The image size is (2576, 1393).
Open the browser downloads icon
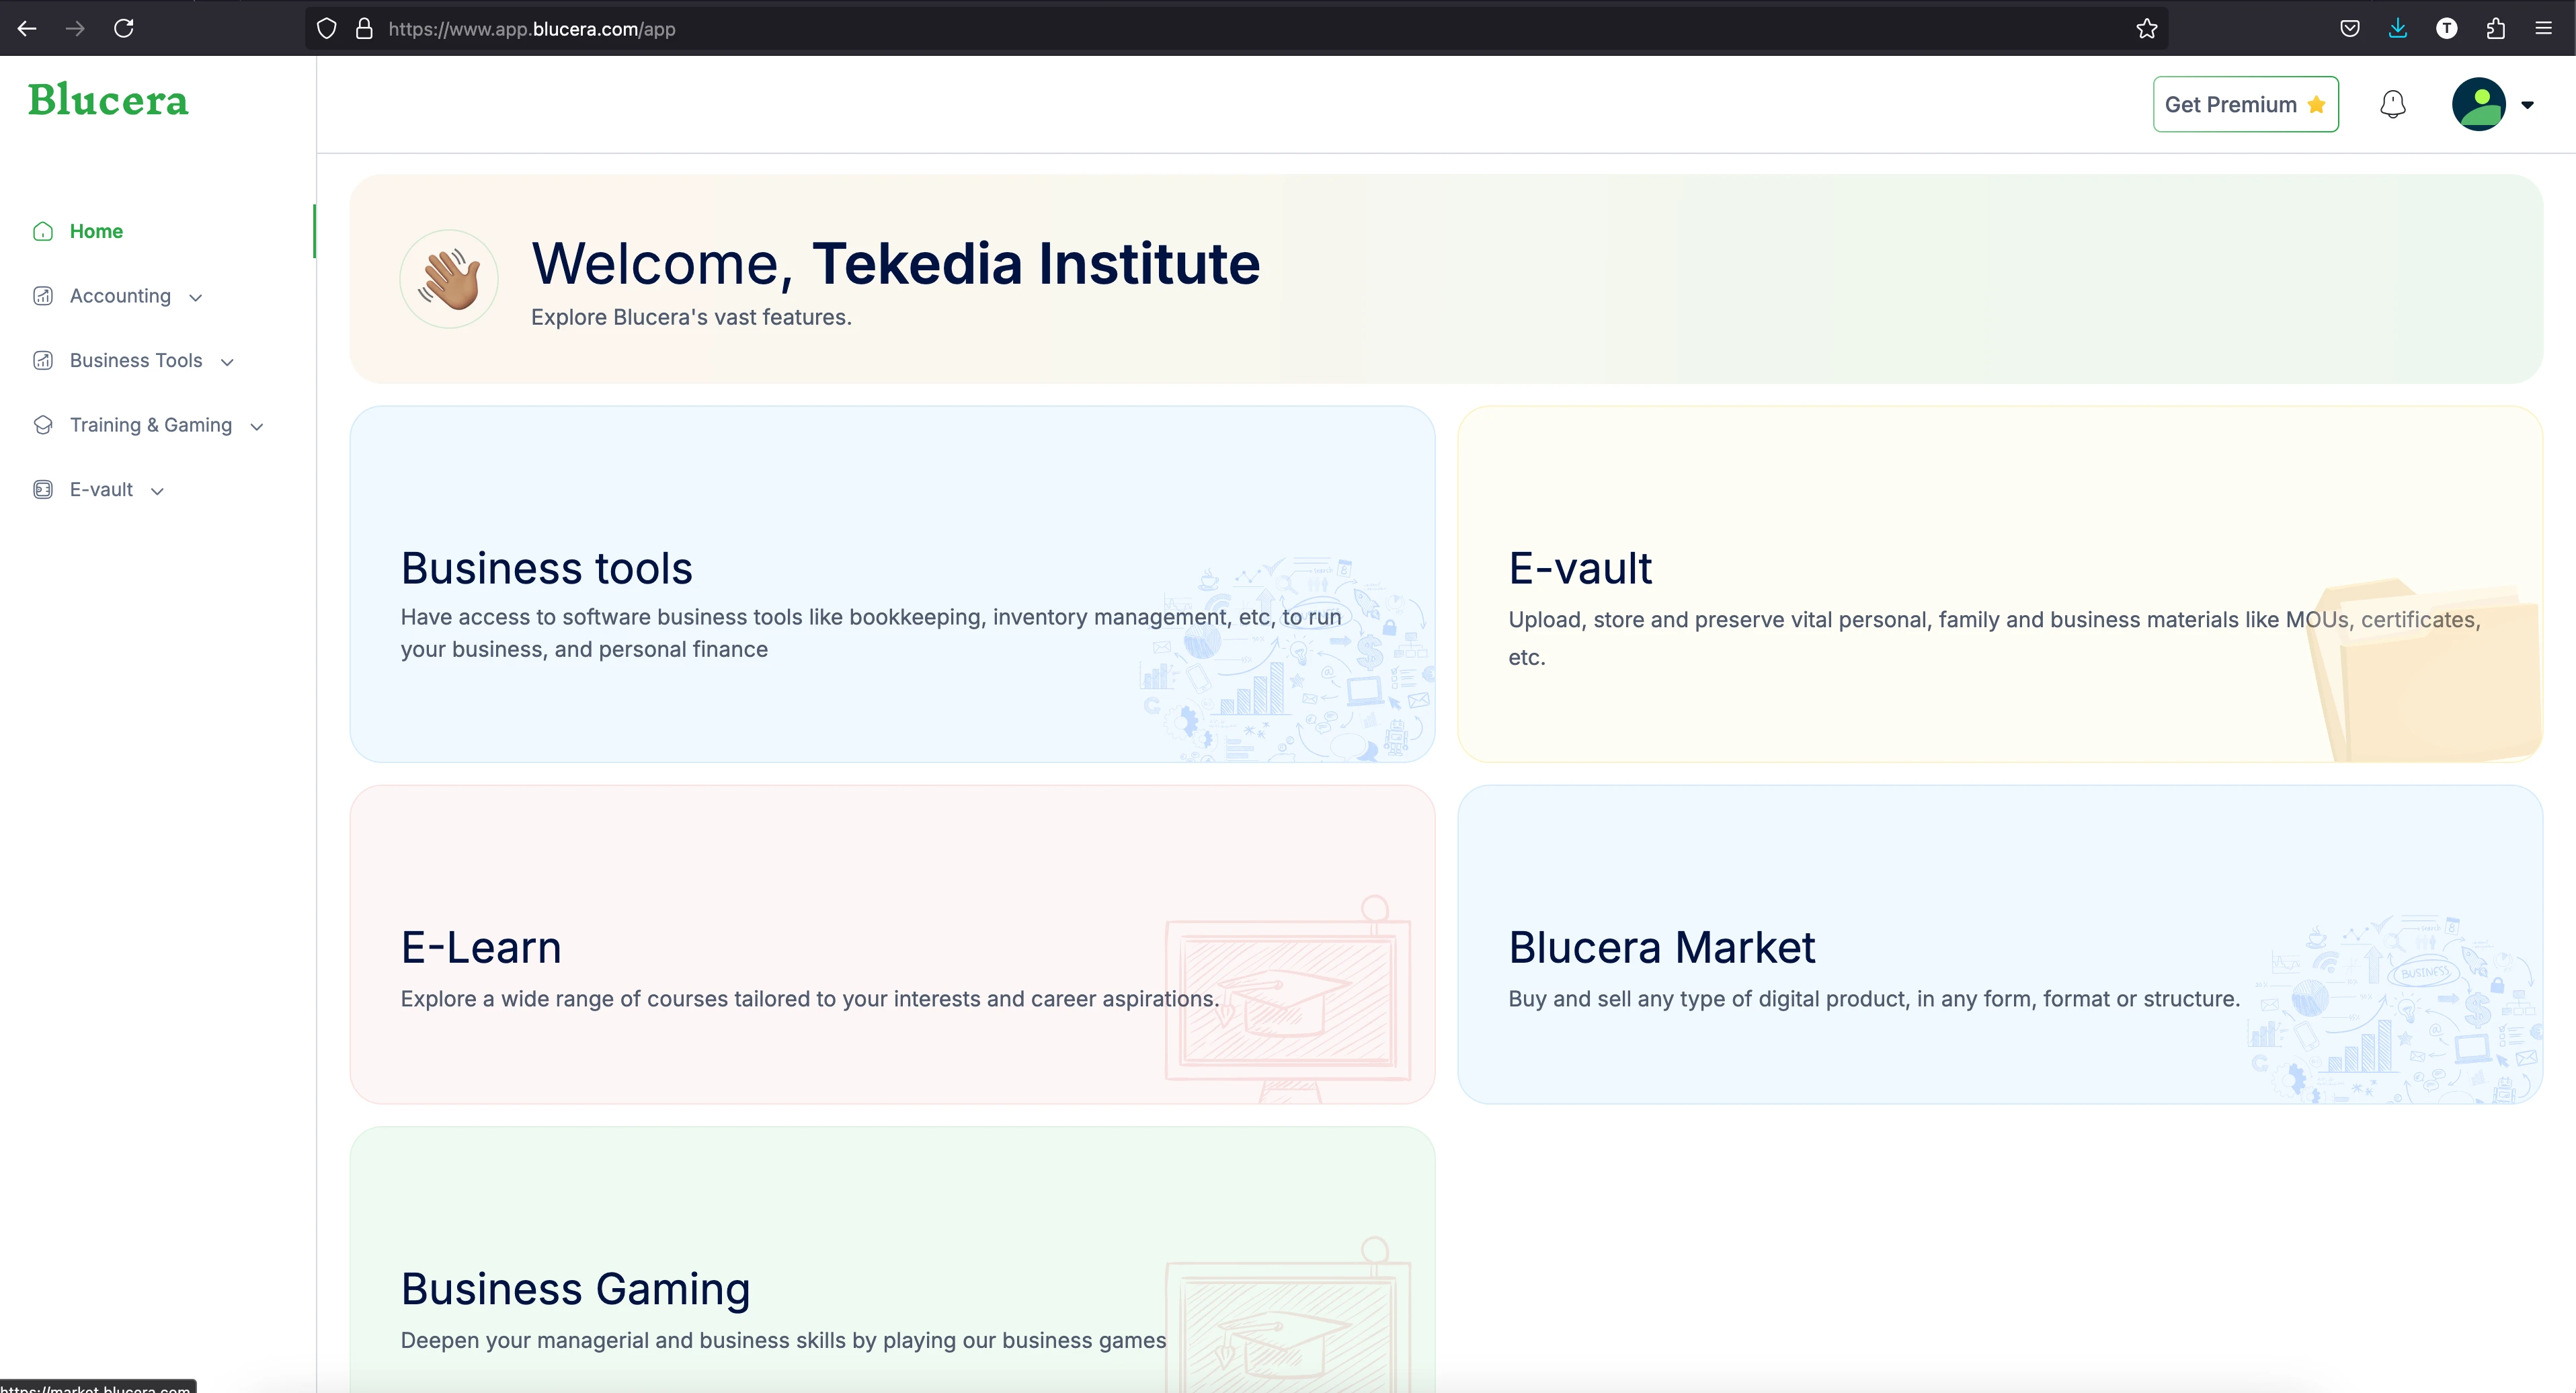click(2398, 28)
